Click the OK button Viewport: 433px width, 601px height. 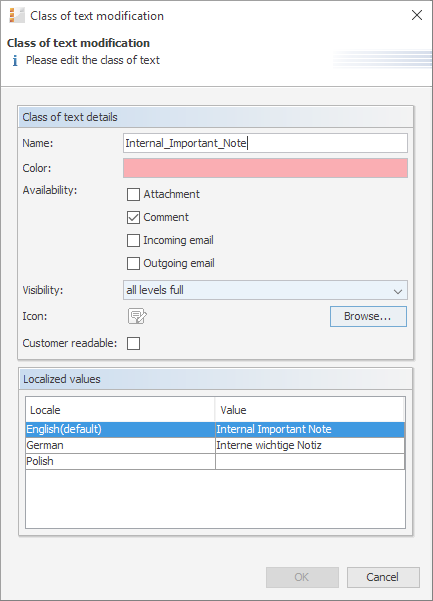302,577
